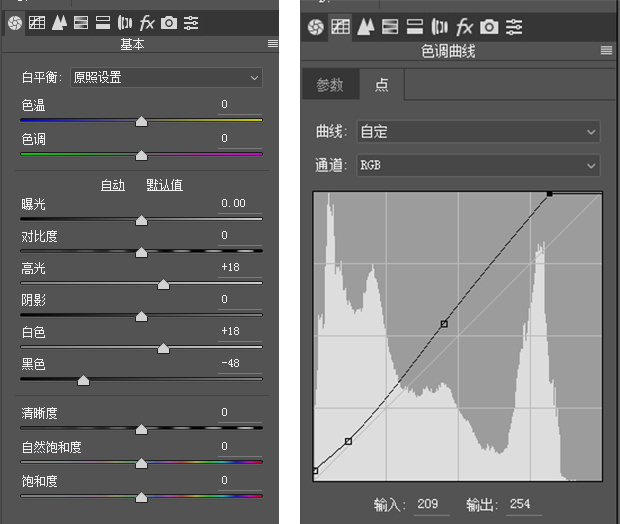This screenshot has width=620, height=524.
Task: Click the 输出 field showing 254
Action: point(524,505)
